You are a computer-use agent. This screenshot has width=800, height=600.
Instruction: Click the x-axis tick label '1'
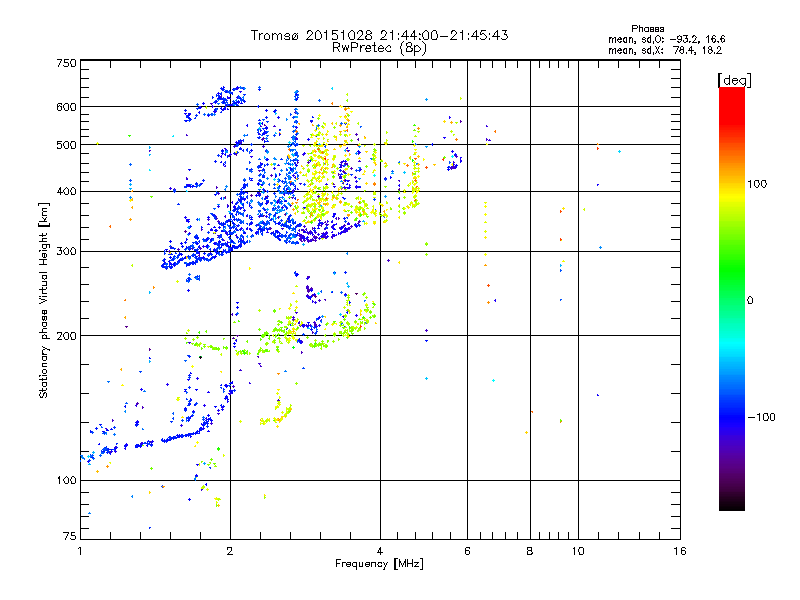[80, 551]
